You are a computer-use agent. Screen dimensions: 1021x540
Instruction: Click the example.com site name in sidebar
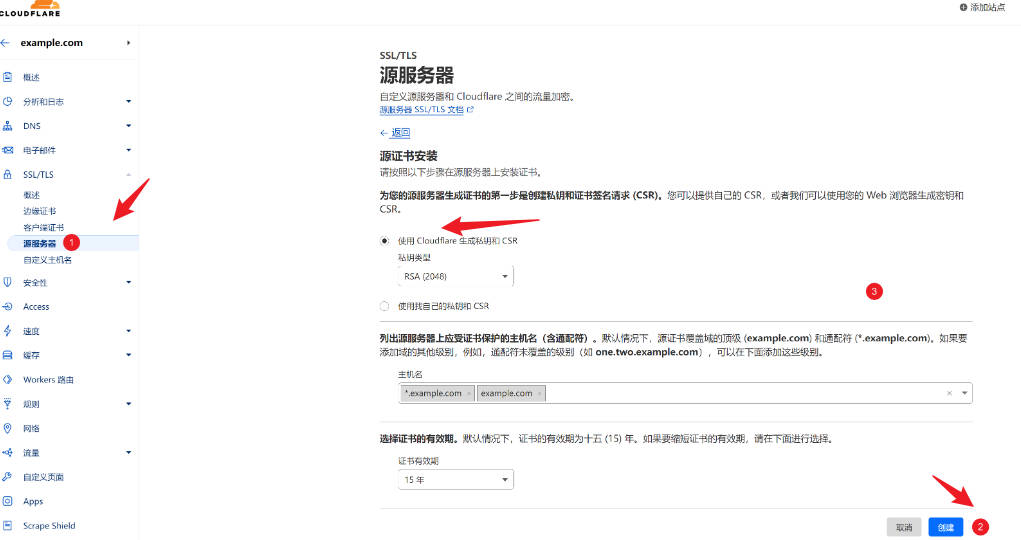pos(51,43)
